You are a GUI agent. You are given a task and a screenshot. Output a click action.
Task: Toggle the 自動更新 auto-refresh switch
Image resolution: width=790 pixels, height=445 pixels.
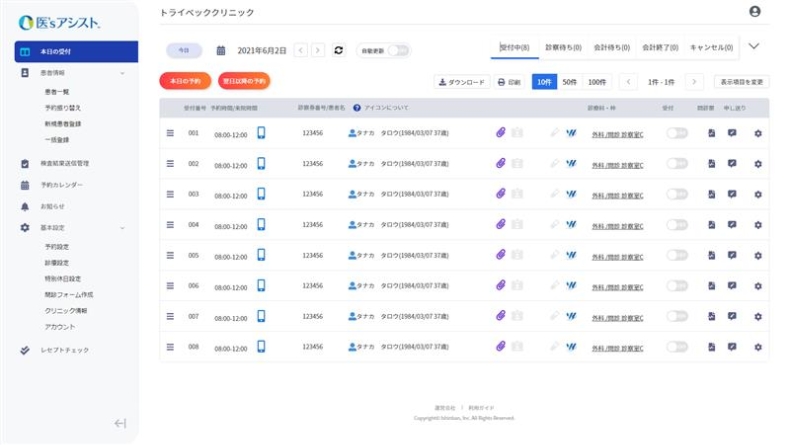point(398,50)
